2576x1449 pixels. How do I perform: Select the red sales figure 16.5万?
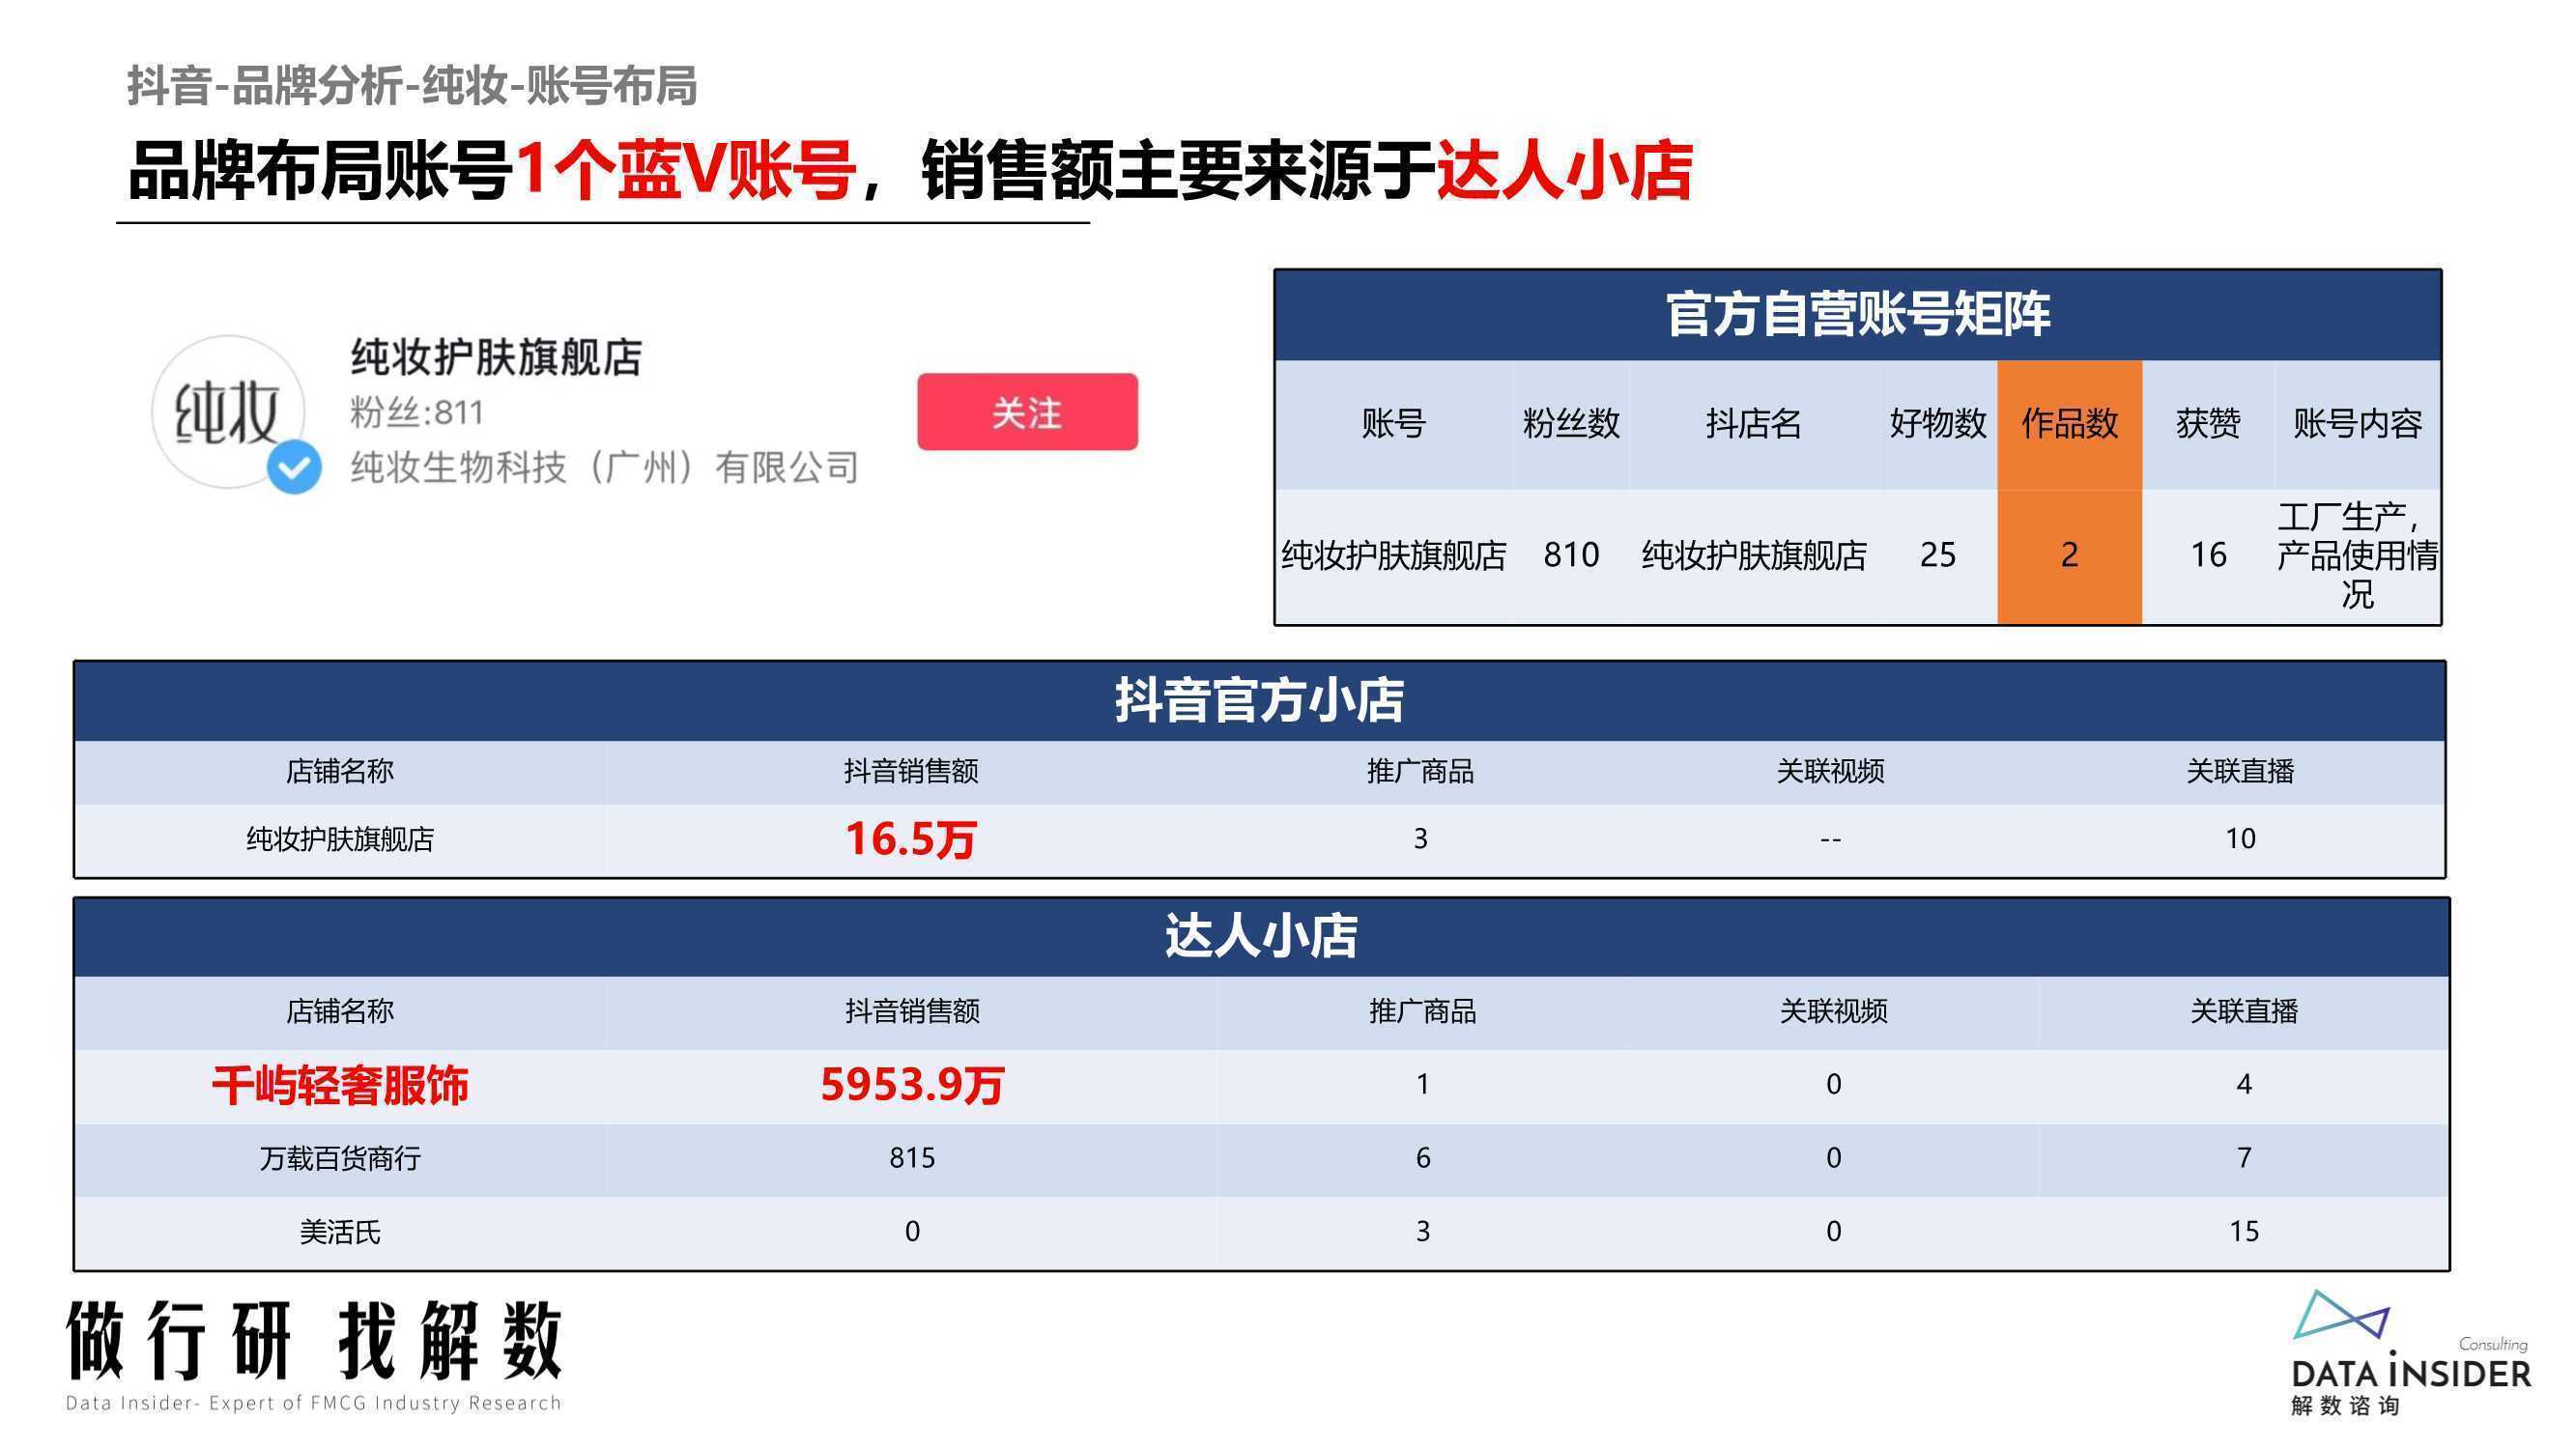pyautogui.click(x=911, y=839)
